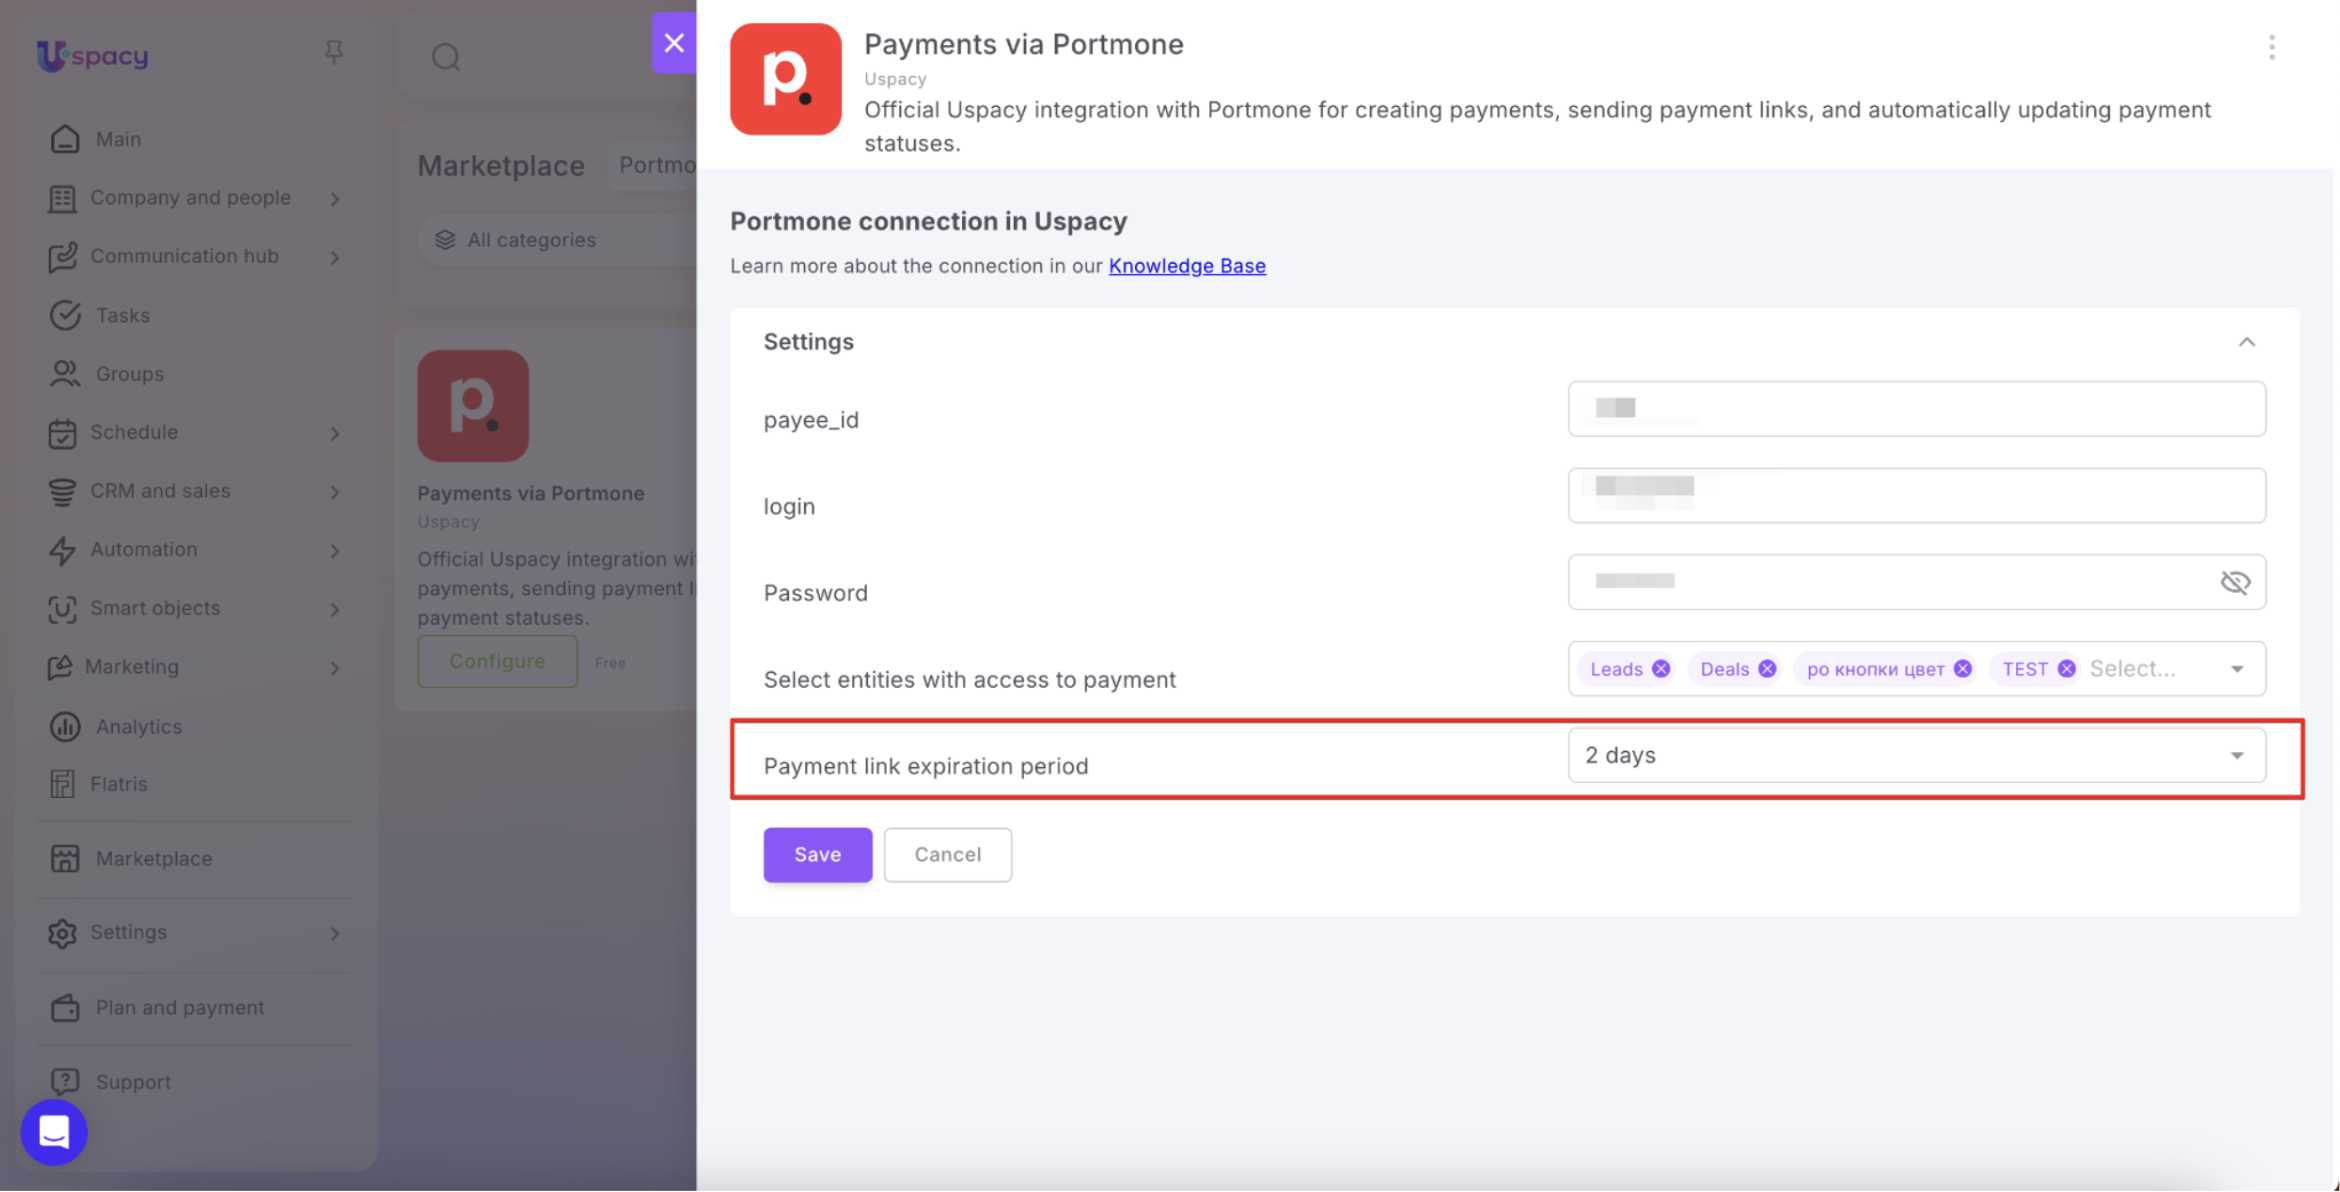Image resolution: width=2340 pixels, height=1192 pixels.
Task: Click the Automation lightning icon
Action: [x=62, y=549]
